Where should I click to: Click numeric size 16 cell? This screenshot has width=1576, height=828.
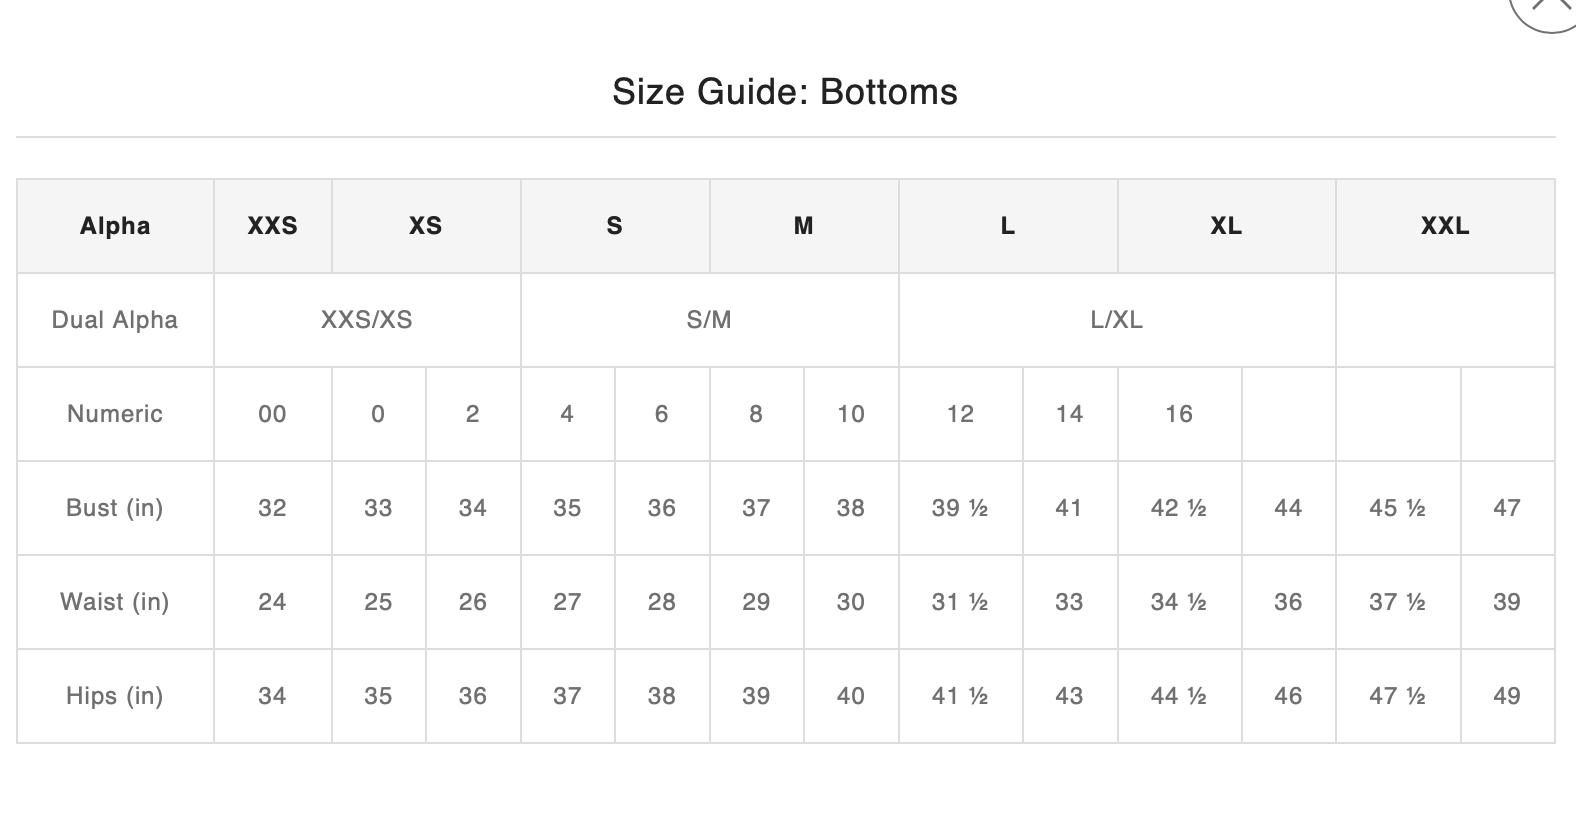click(x=1179, y=414)
